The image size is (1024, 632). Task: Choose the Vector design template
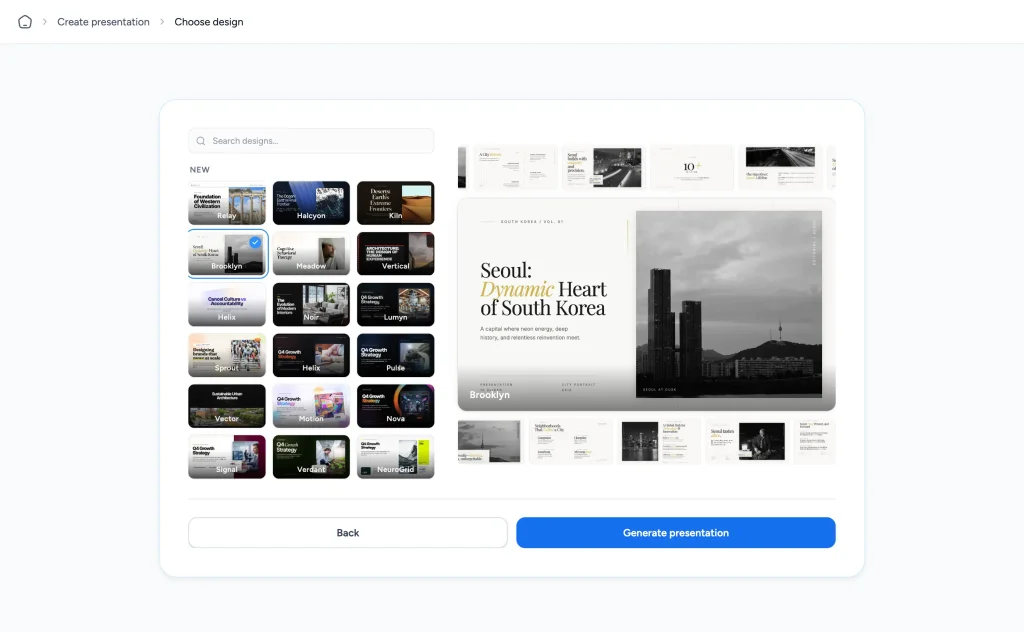point(227,406)
